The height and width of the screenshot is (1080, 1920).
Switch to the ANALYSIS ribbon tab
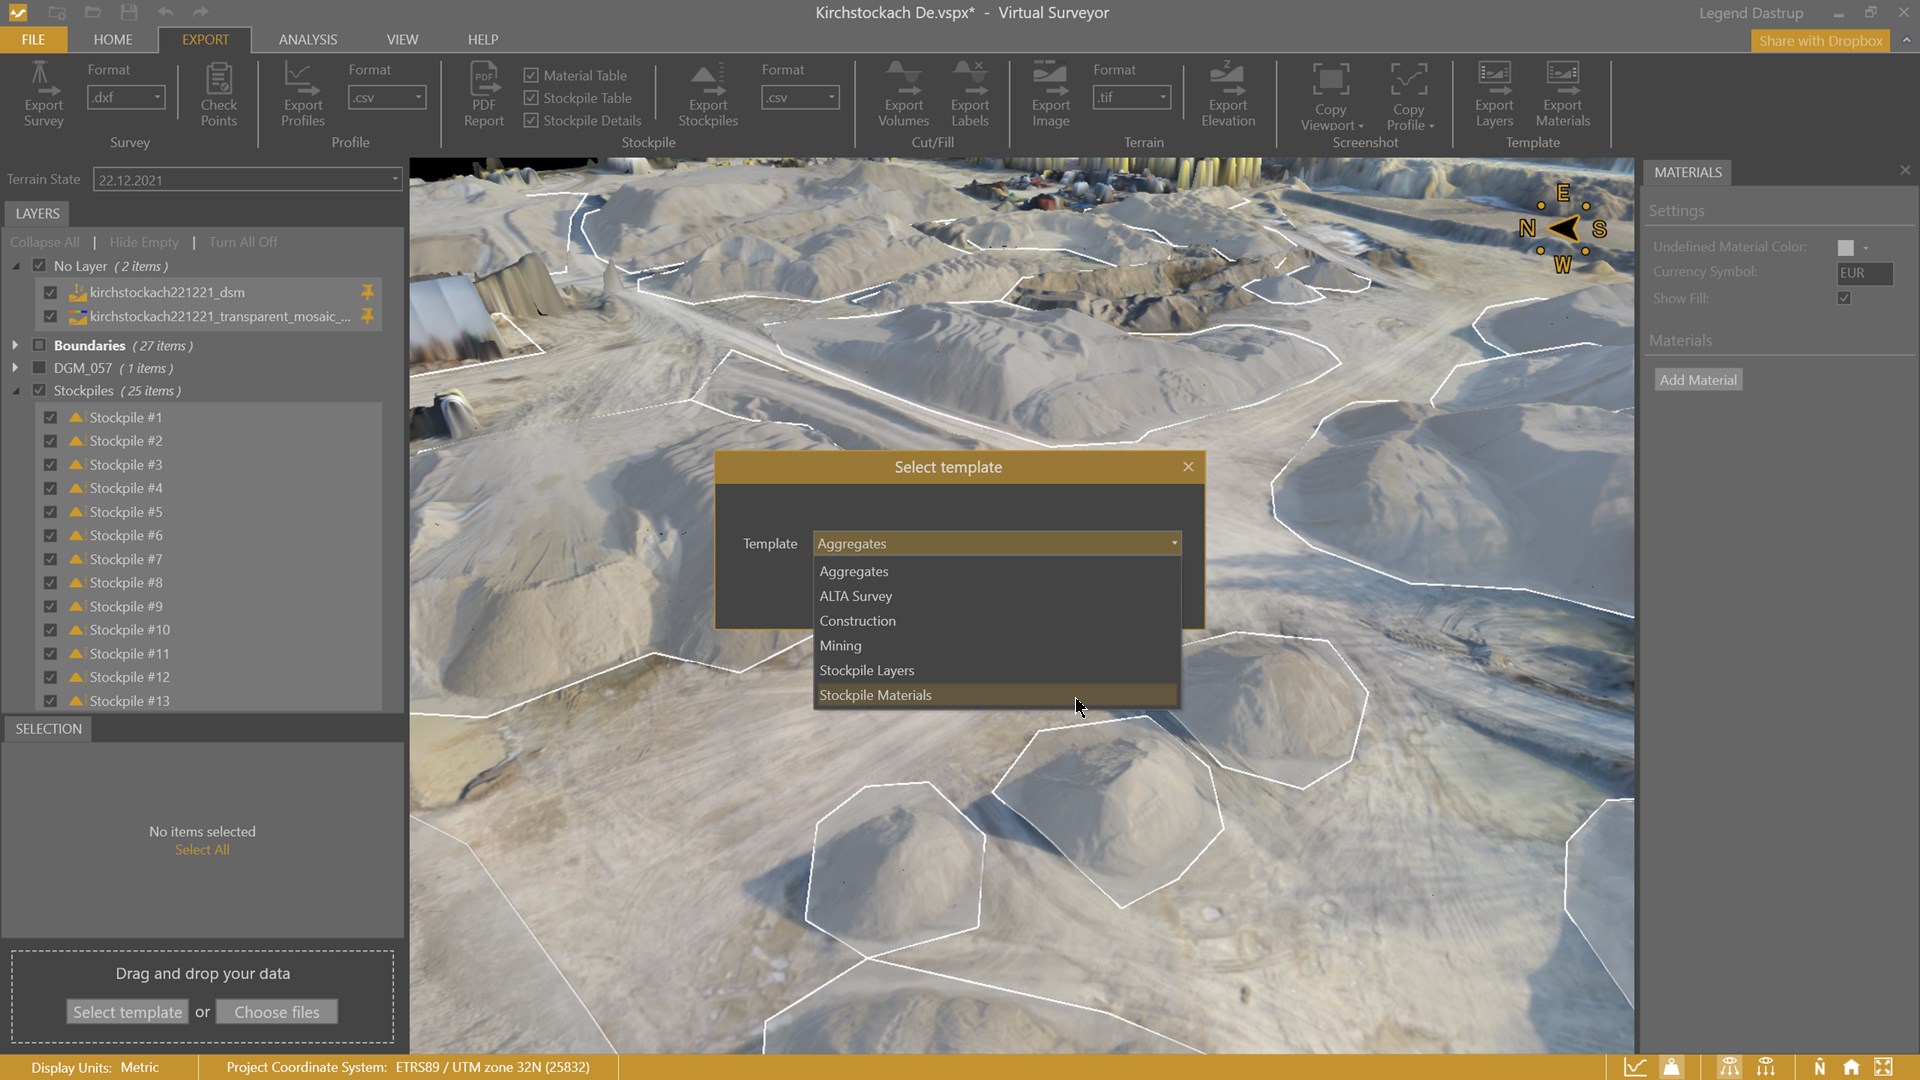(307, 39)
